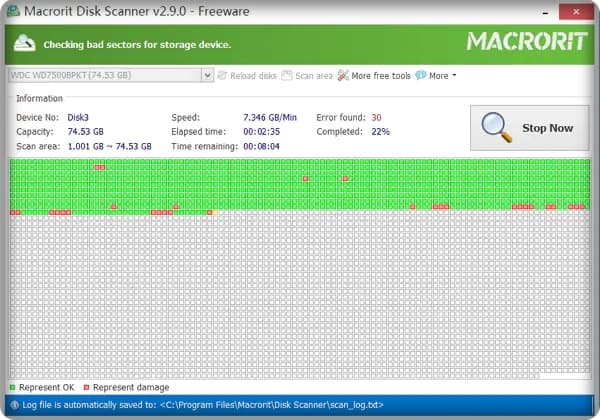The image size is (600, 420).
Task: Click the Speed value 7.346 GB/Min
Action: tap(270, 117)
